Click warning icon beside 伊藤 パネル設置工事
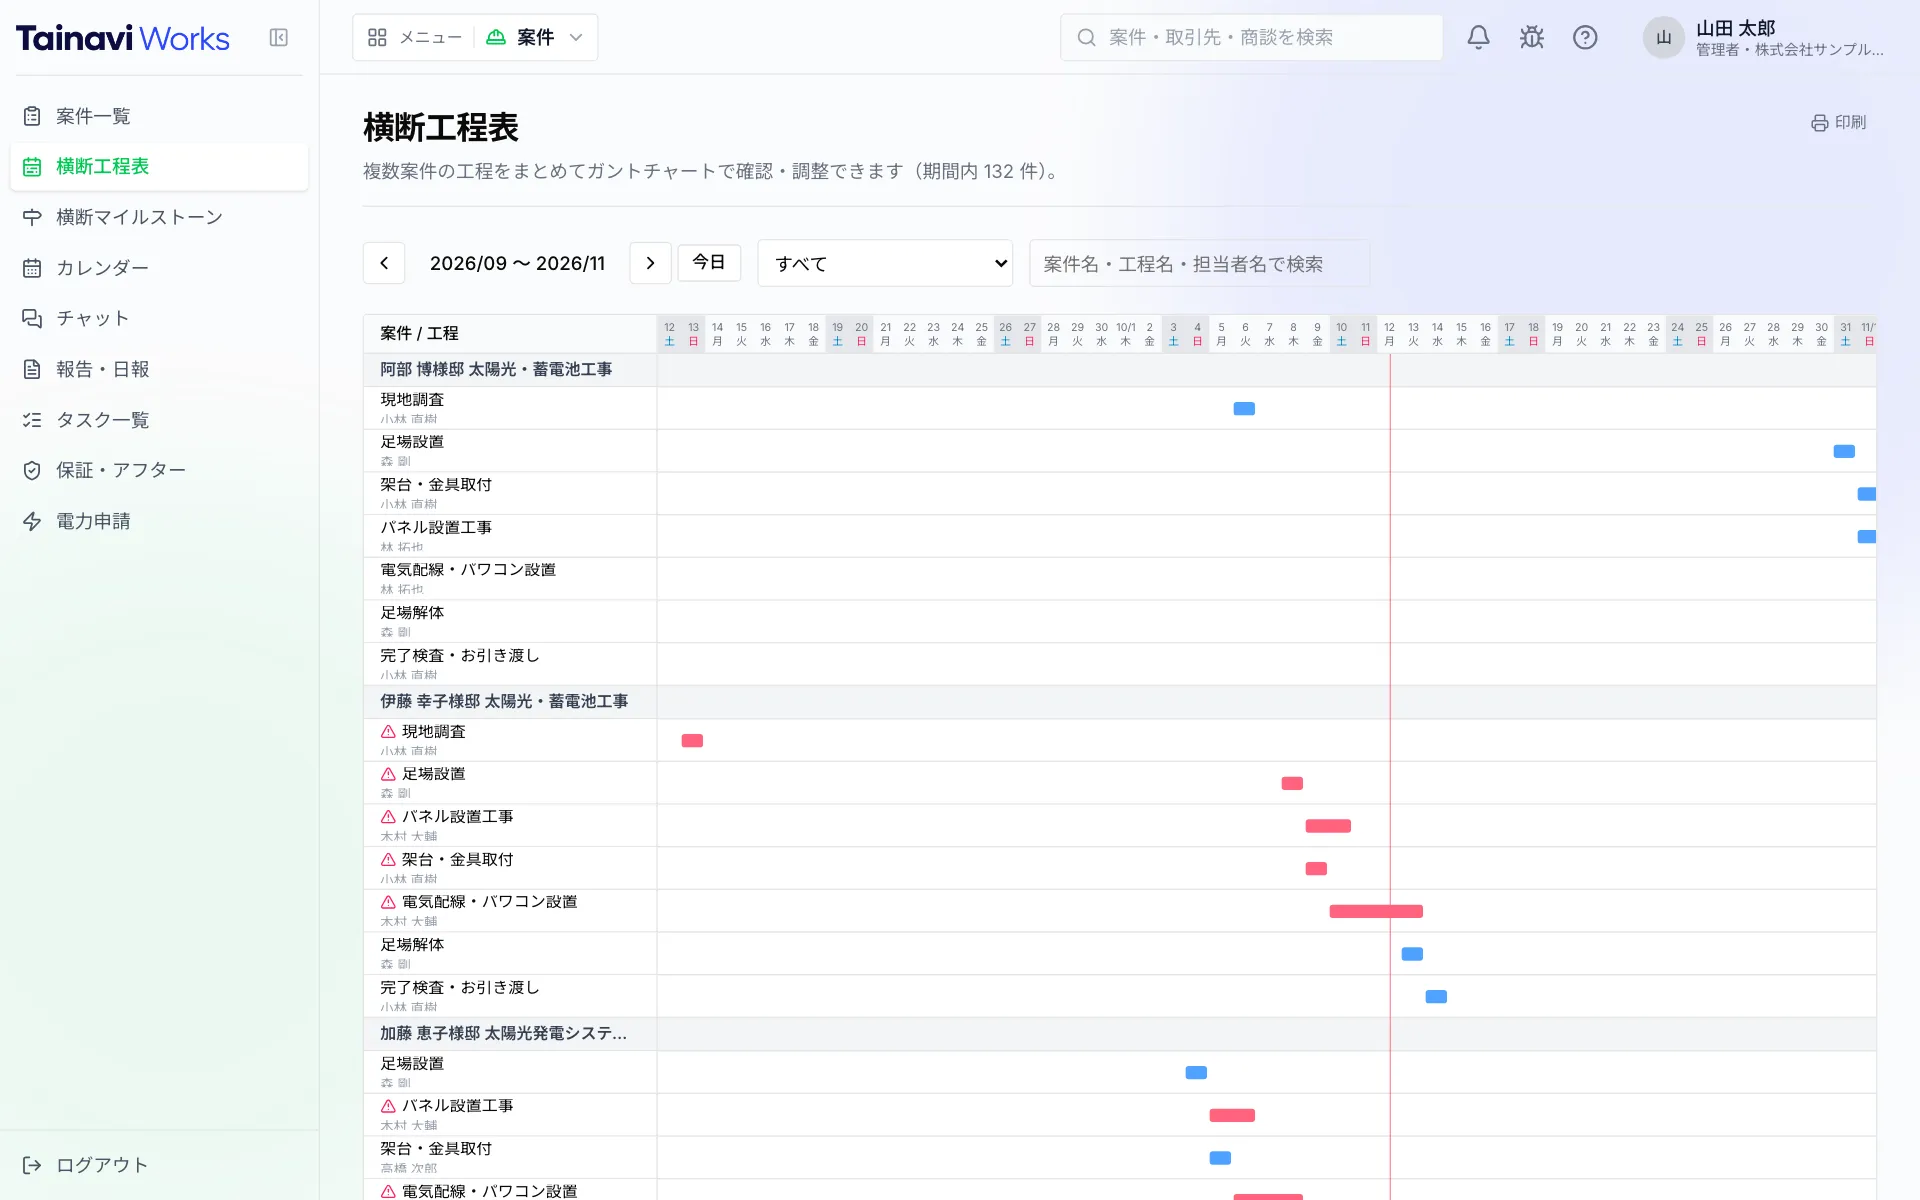 pyautogui.click(x=388, y=817)
